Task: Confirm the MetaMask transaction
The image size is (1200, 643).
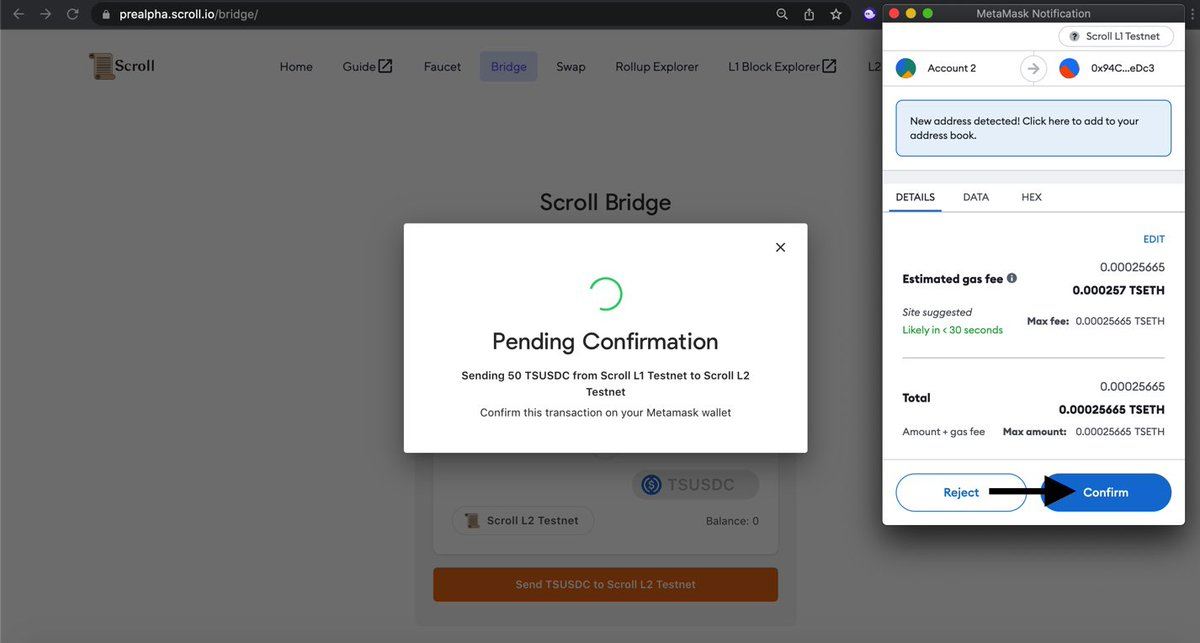Action: pyautogui.click(x=1105, y=493)
